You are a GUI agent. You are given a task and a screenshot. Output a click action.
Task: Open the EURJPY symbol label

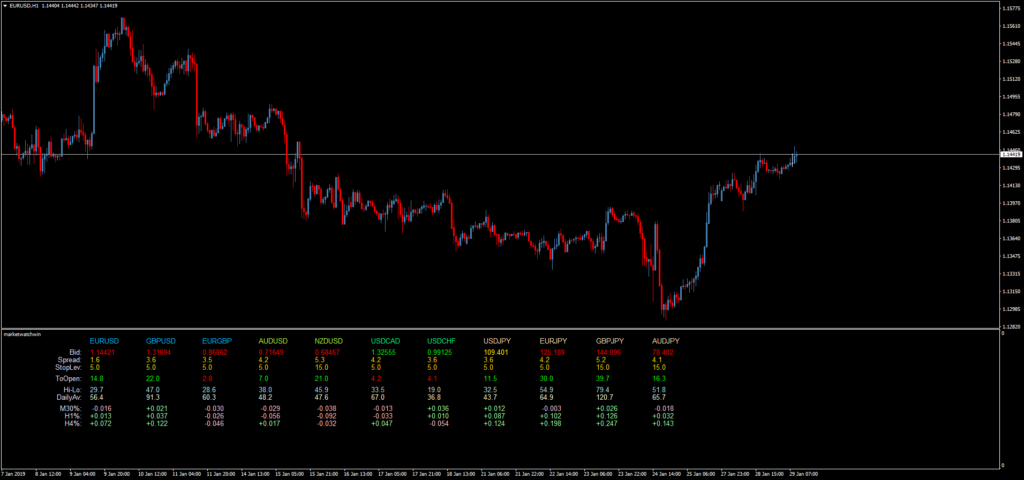click(x=553, y=341)
